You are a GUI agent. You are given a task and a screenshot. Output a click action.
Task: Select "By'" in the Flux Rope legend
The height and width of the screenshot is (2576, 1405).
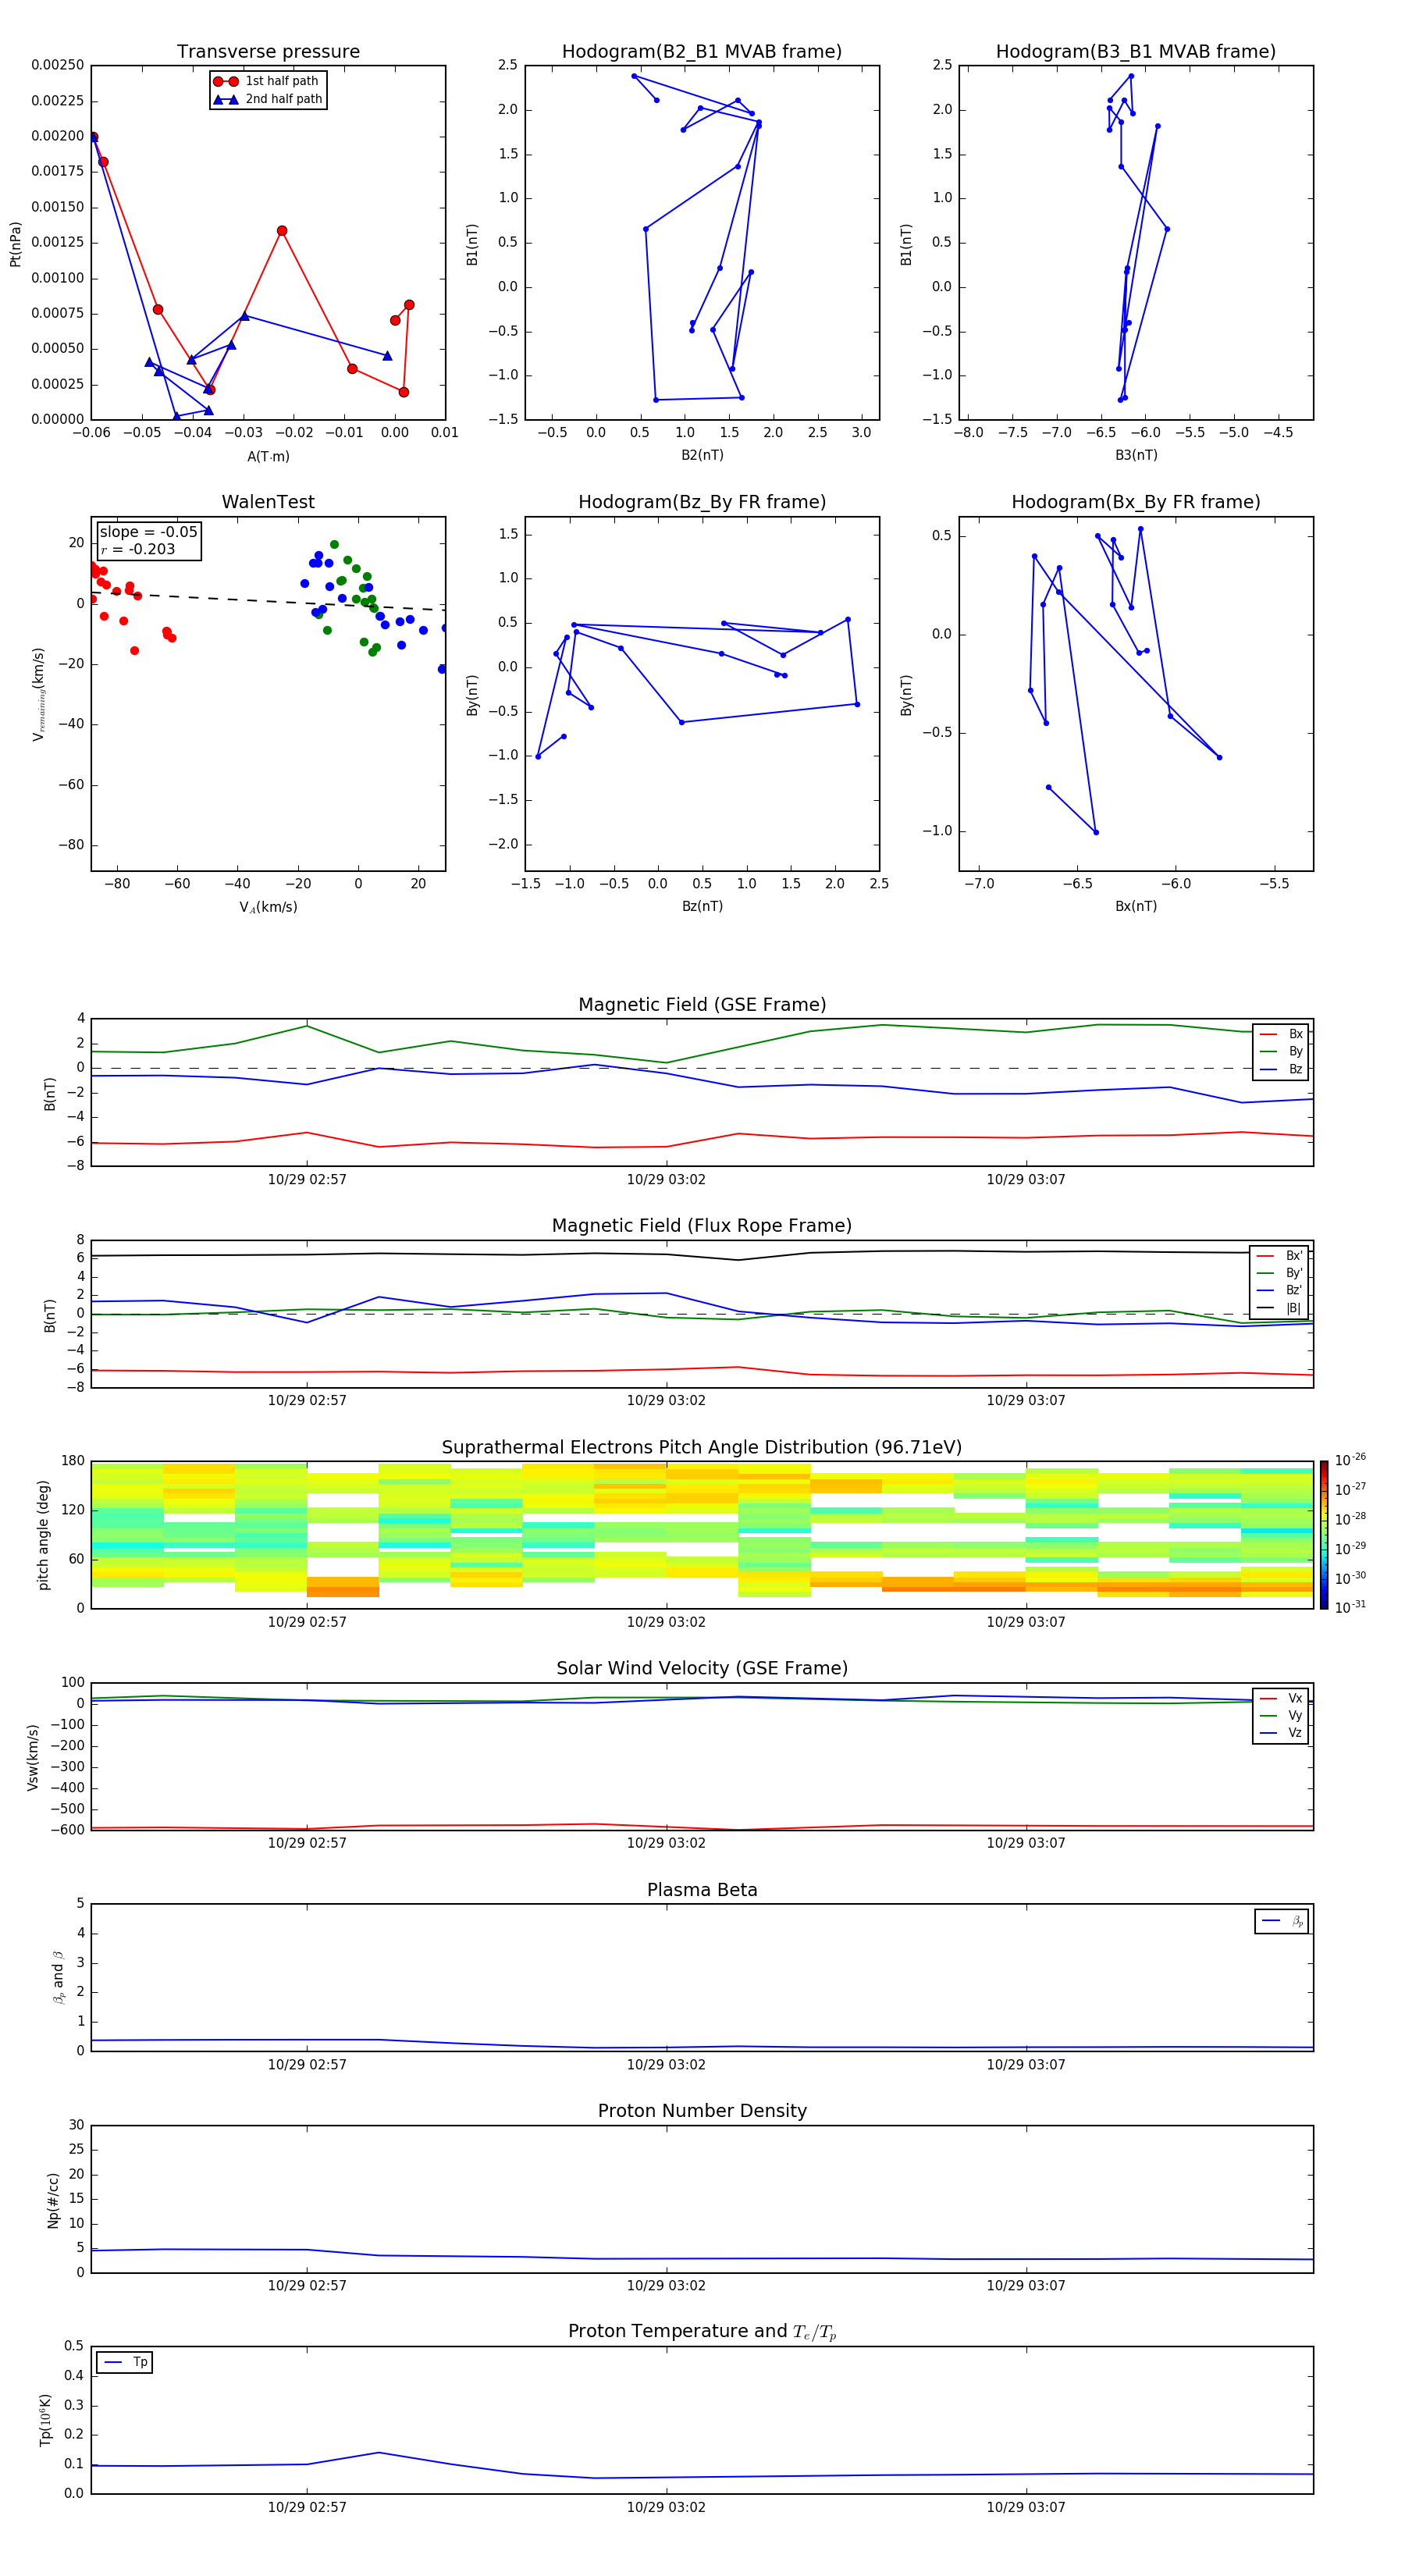click(x=1280, y=1274)
